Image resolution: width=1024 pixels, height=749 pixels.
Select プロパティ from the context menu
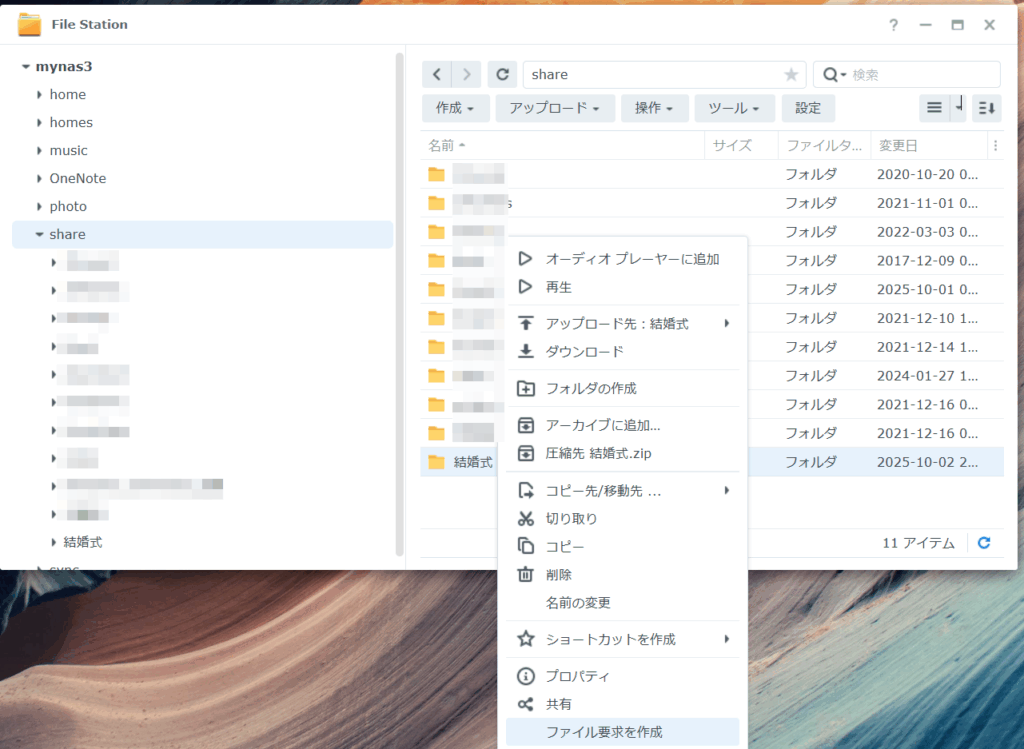pyautogui.click(x=577, y=676)
